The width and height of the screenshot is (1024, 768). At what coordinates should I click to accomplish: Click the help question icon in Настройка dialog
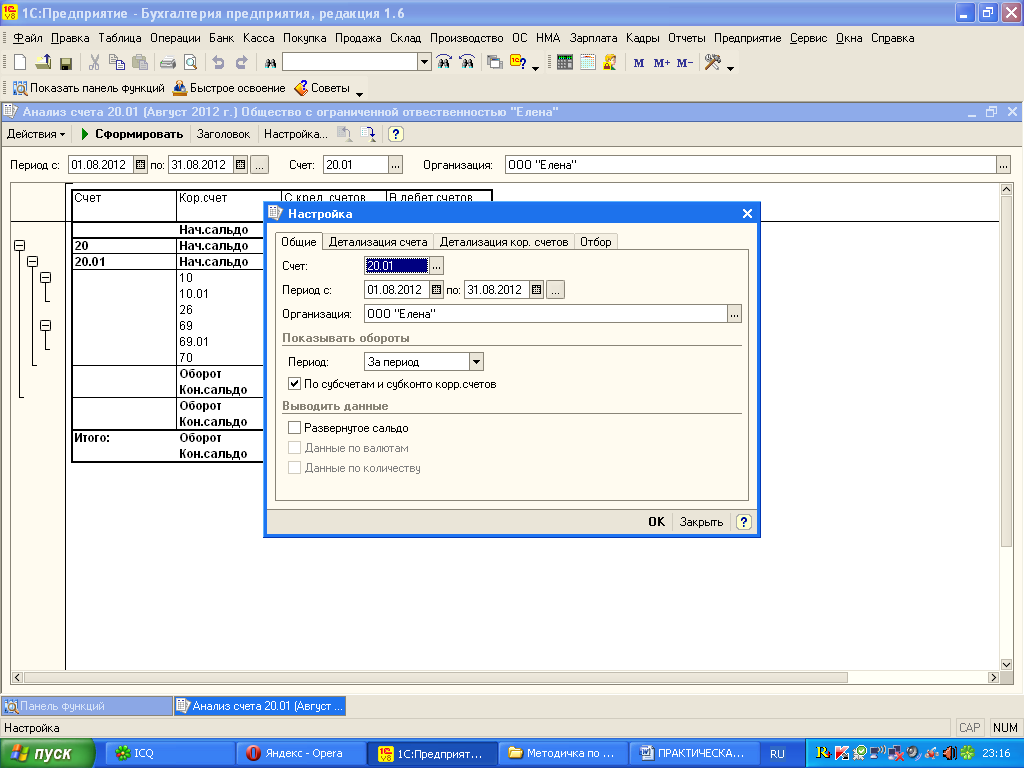point(744,522)
